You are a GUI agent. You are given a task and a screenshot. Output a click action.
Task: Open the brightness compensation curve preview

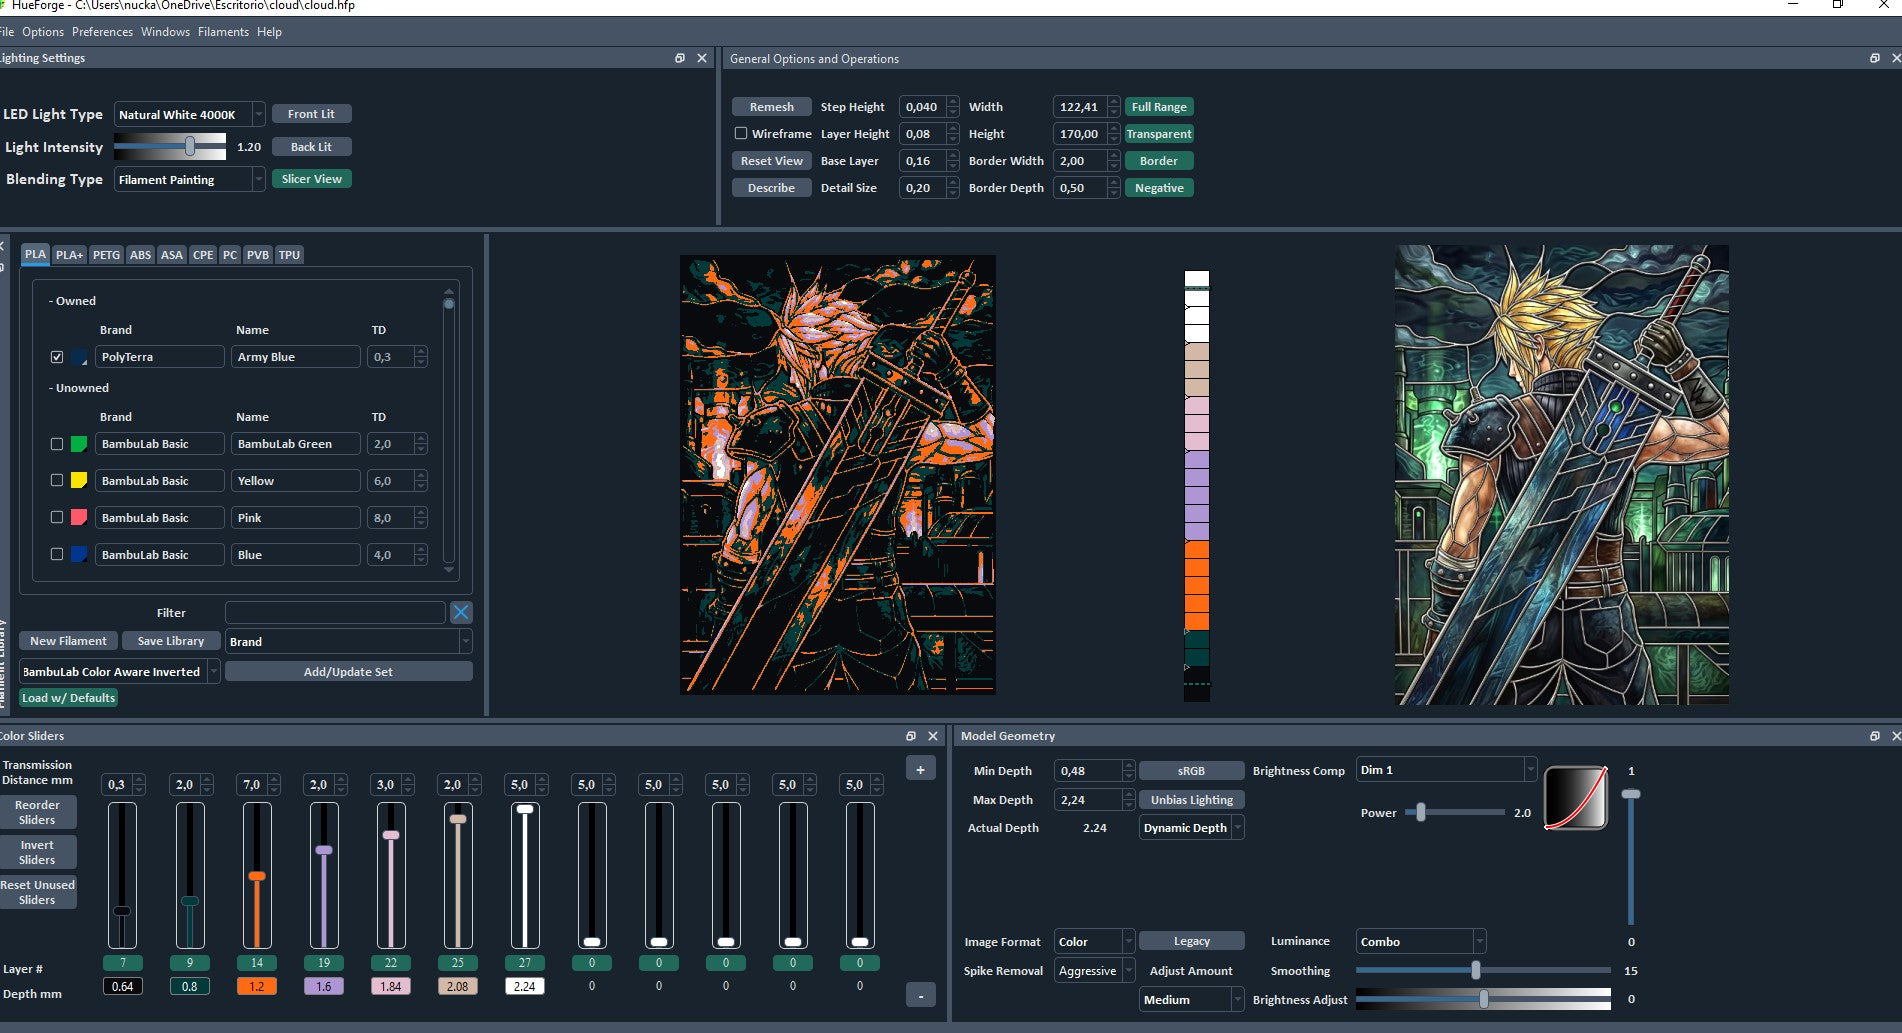point(1576,798)
